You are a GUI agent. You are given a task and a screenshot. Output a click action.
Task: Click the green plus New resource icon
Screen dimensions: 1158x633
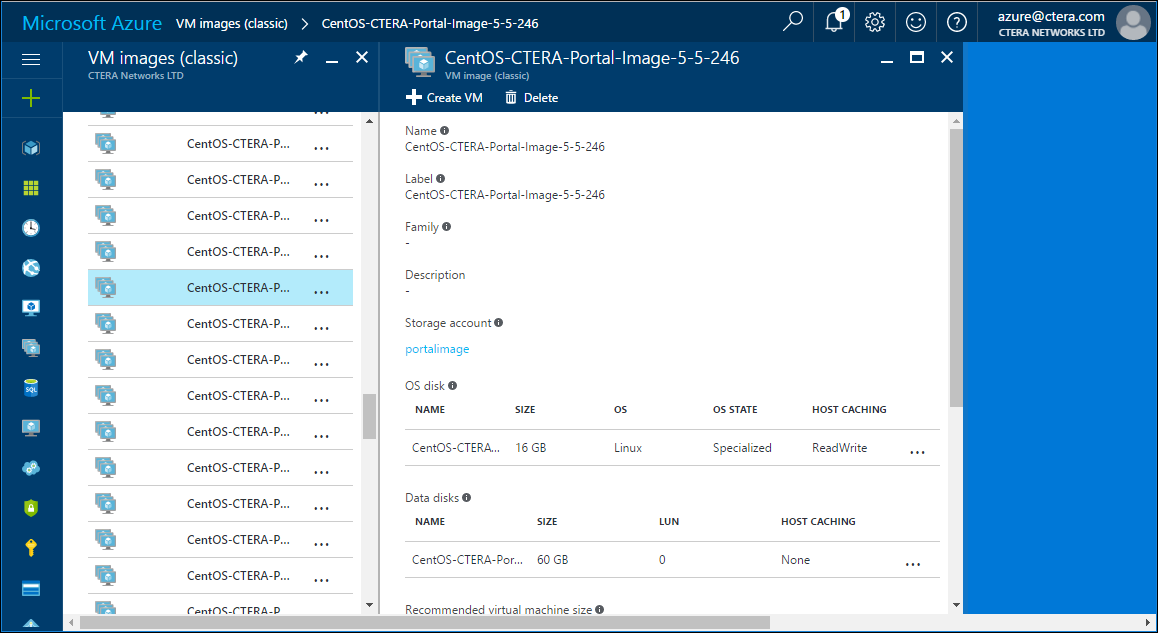coord(31,98)
